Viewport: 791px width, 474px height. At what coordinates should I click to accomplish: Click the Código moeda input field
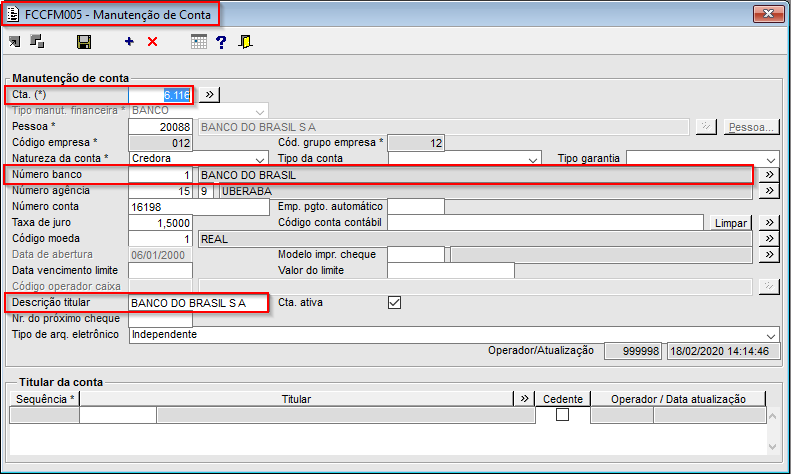[x=160, y=239]
